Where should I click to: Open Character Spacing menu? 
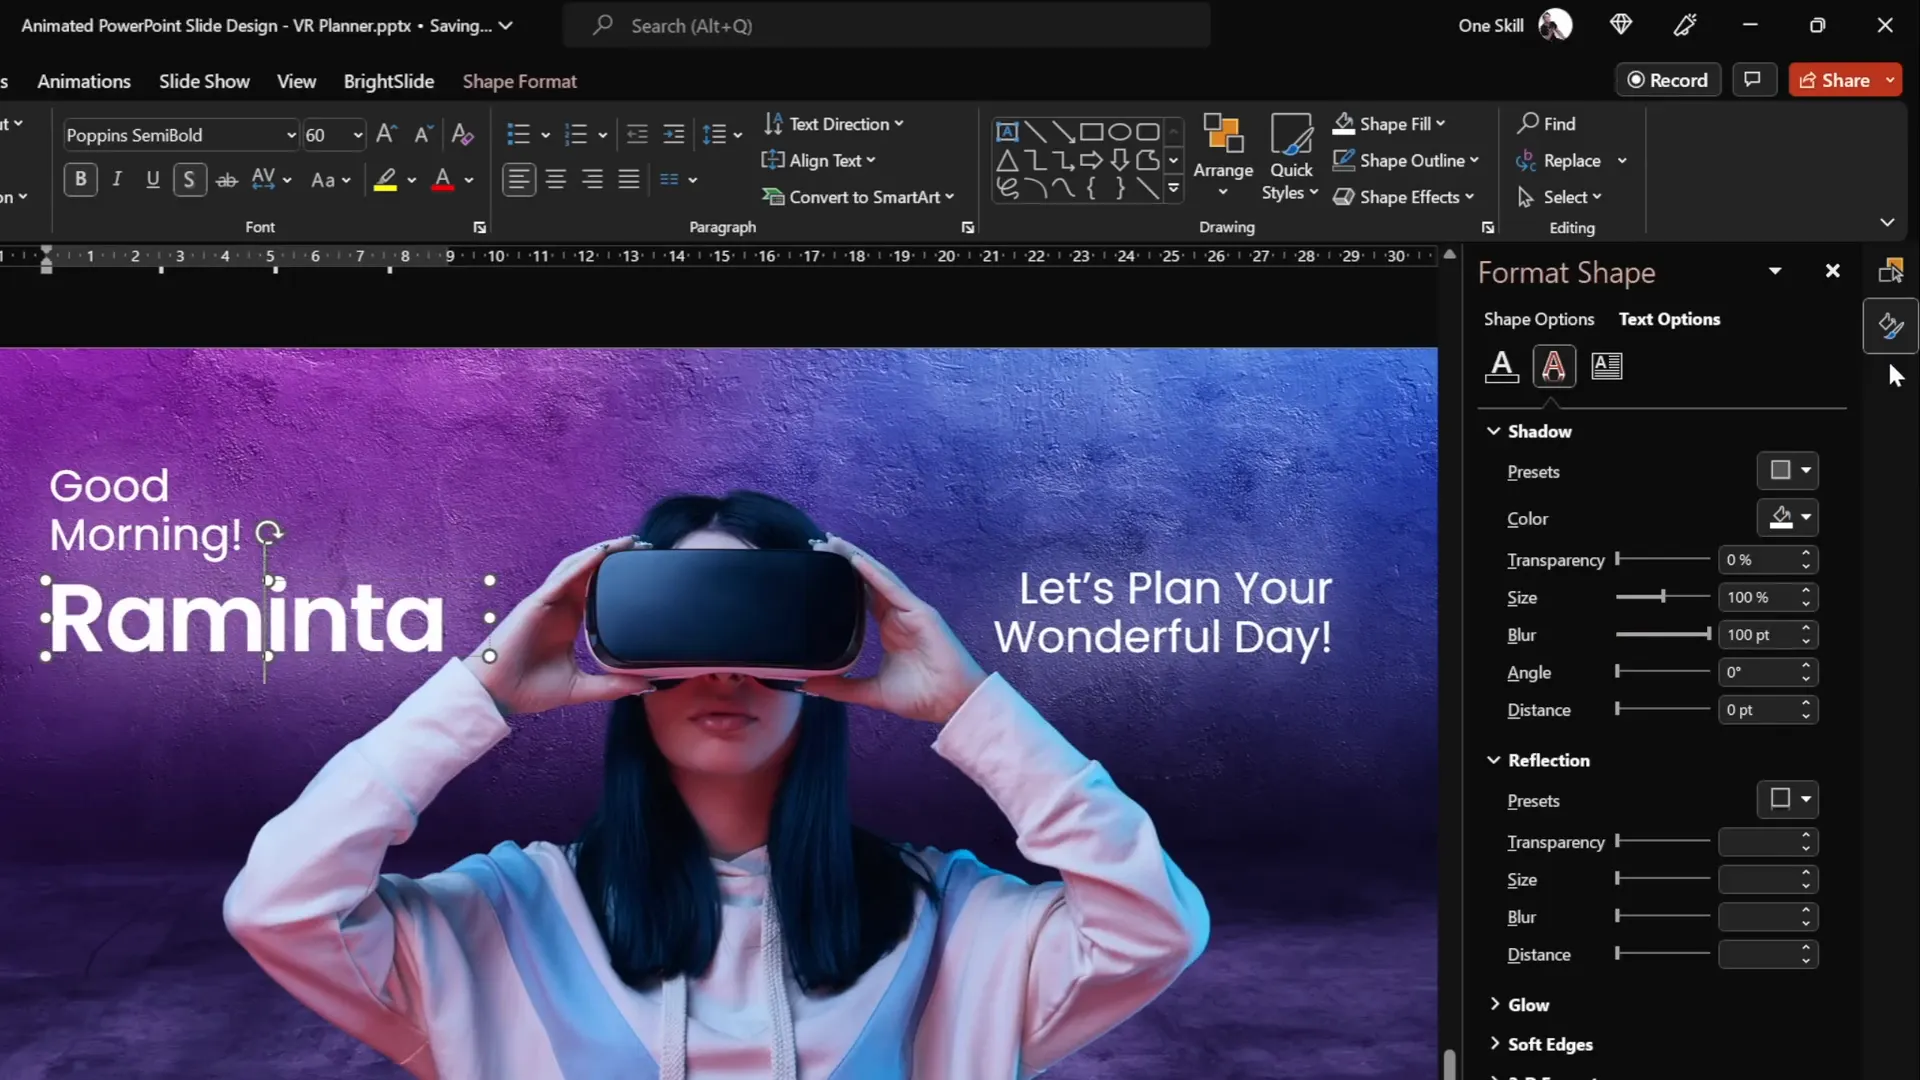pyautogui.click(x=270, y=180)
